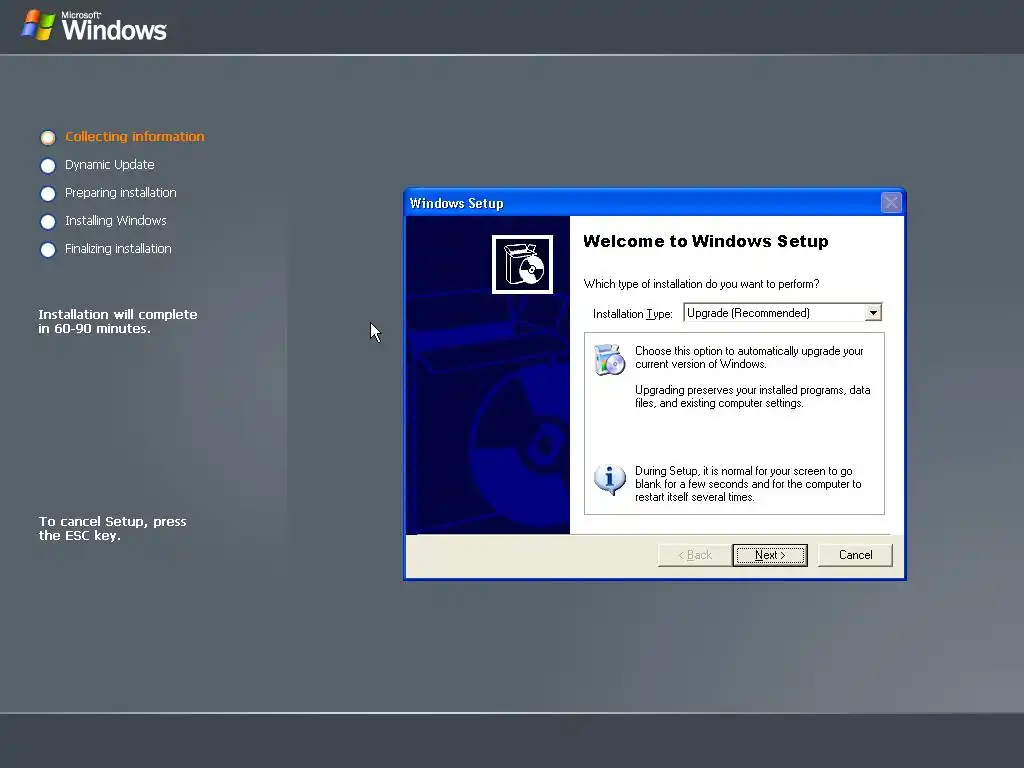Click the Dynamic Update step bullet
1024x768 pixels.
pos(48,166)
